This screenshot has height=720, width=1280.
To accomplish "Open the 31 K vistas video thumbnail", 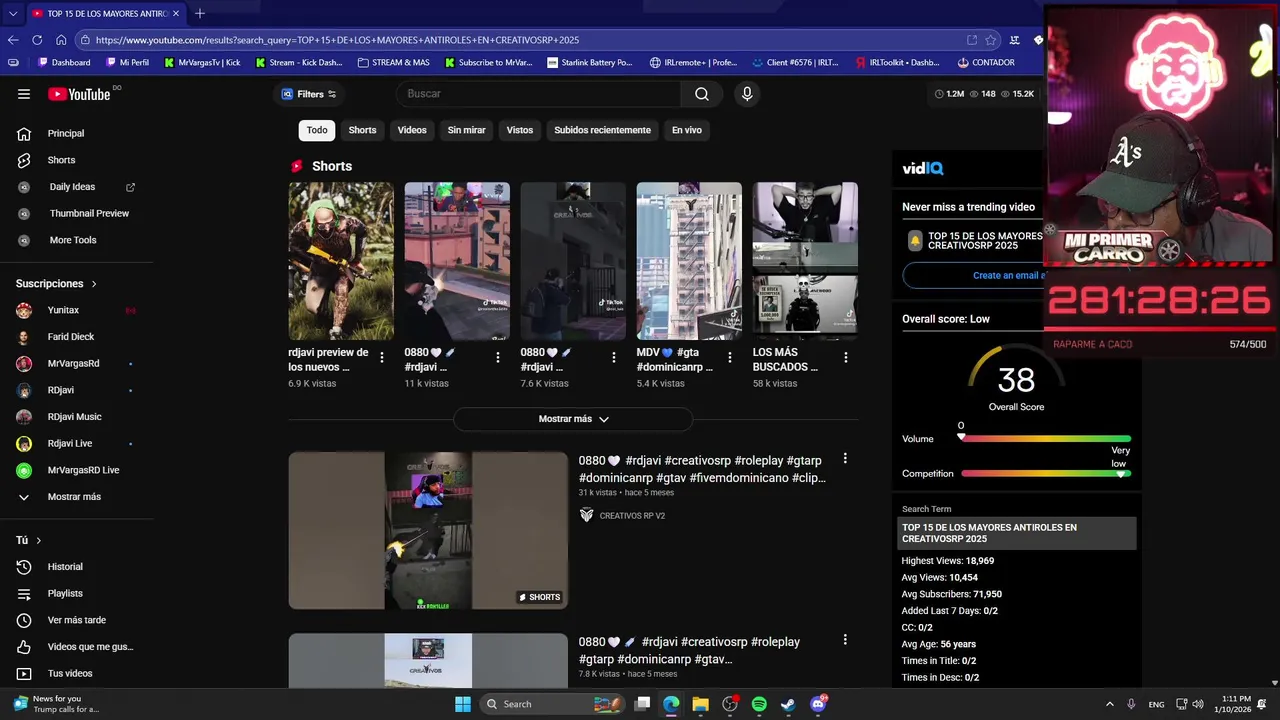I will coord(428,530).
